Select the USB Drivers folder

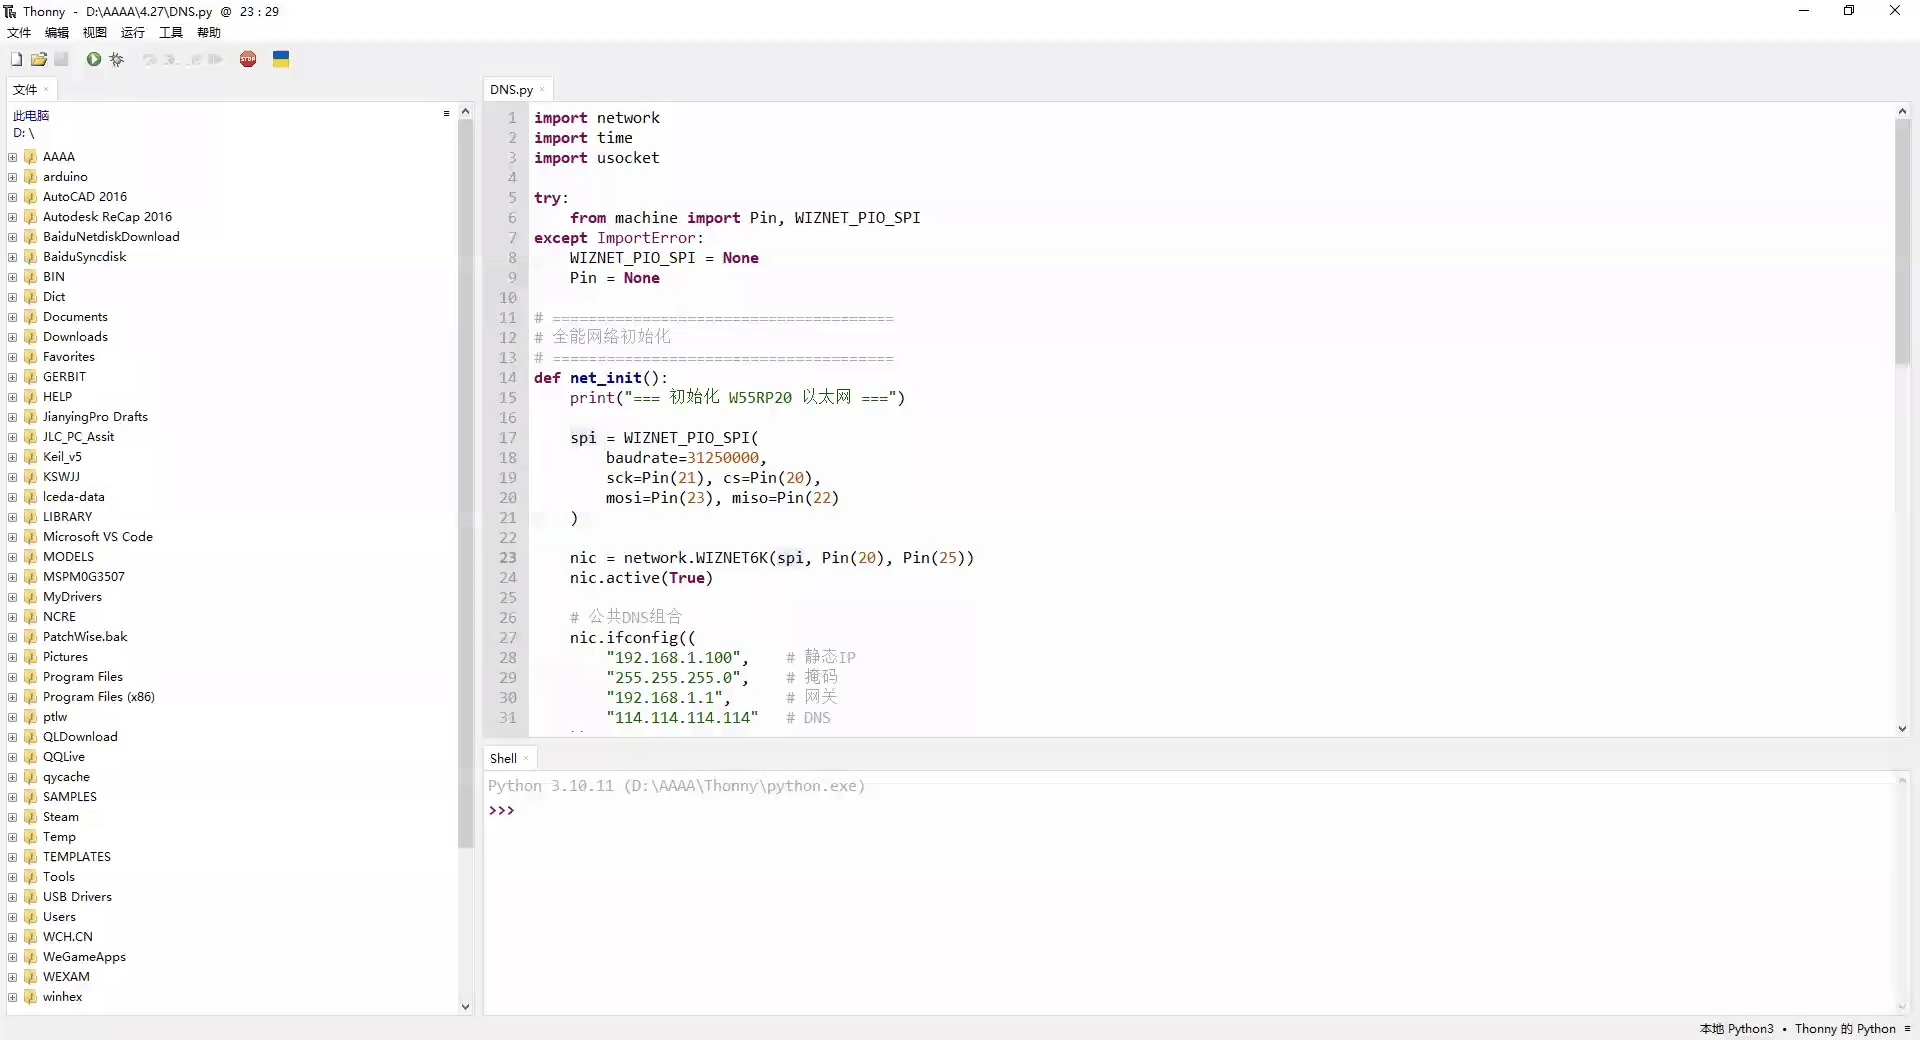point(77,897)
